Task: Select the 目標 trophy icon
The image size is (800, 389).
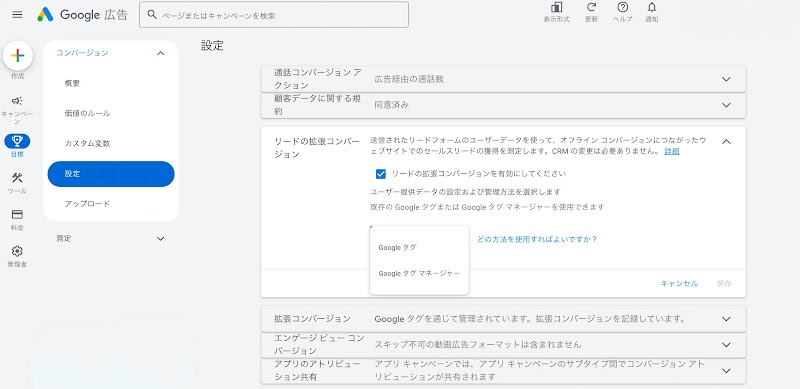Action: 17,141
